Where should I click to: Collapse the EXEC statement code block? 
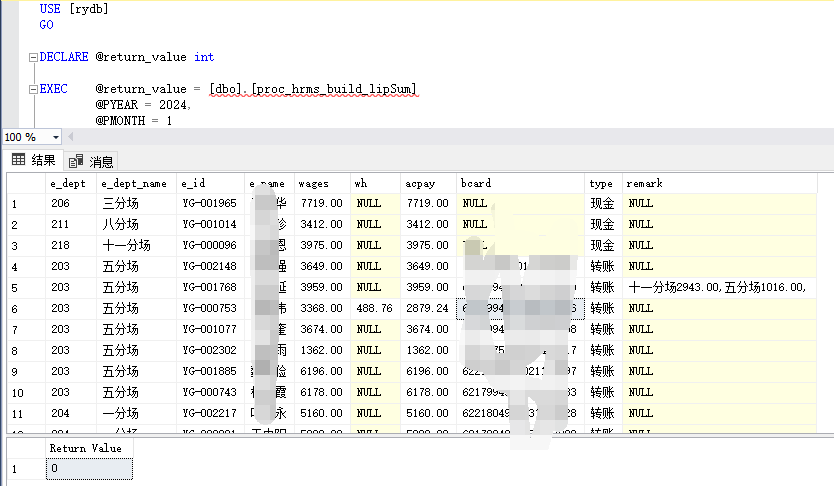coord(33,88)
